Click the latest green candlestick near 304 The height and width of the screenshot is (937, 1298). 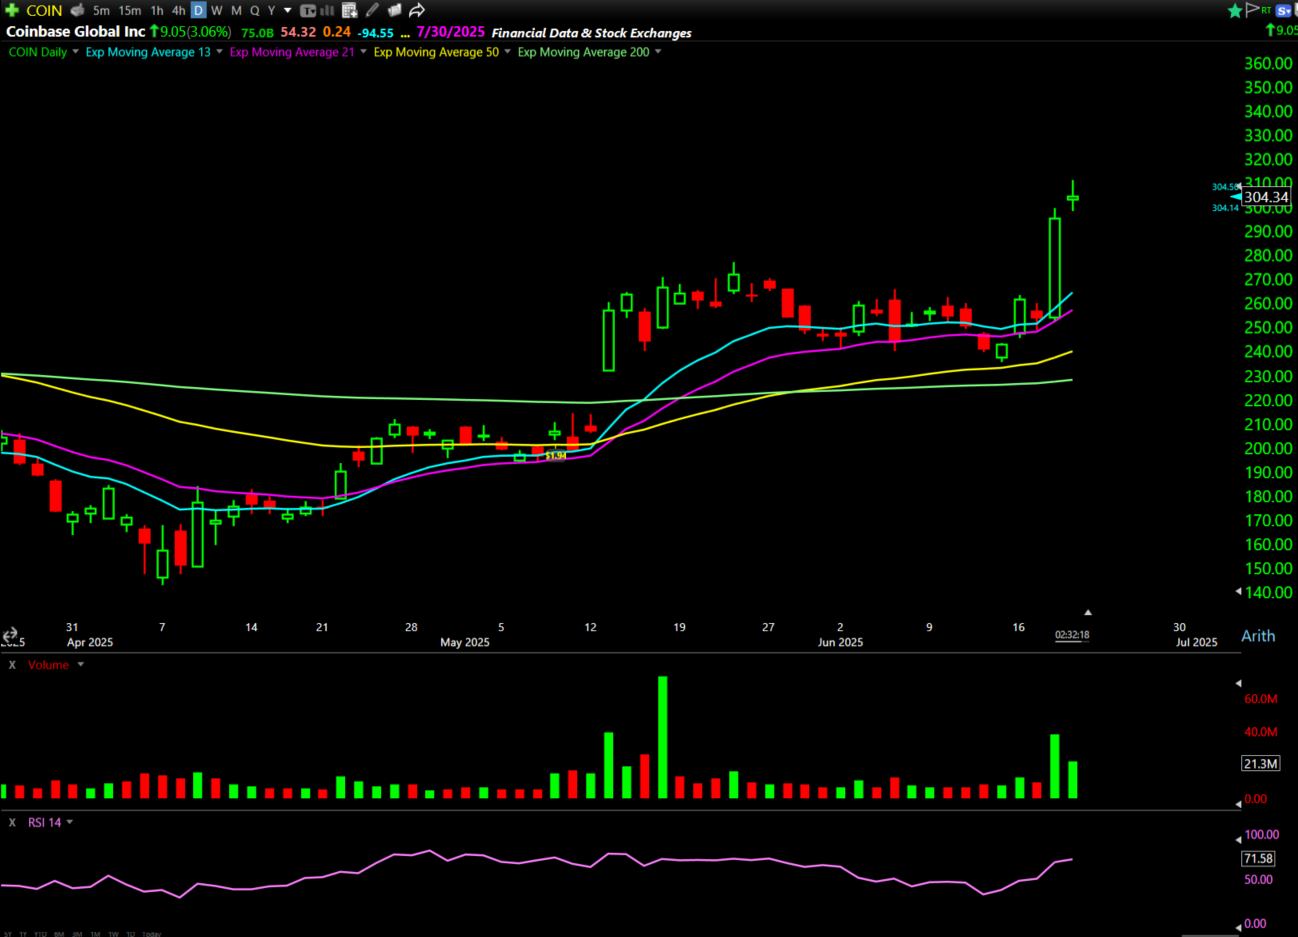[x=1073, y=197]
